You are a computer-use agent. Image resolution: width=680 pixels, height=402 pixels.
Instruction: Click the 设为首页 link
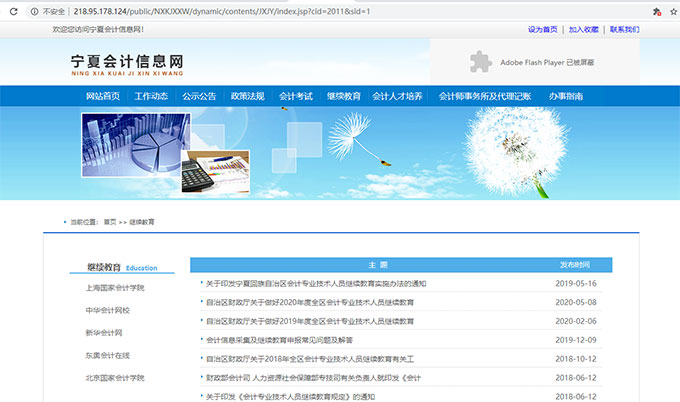click(x=542, y=30)
